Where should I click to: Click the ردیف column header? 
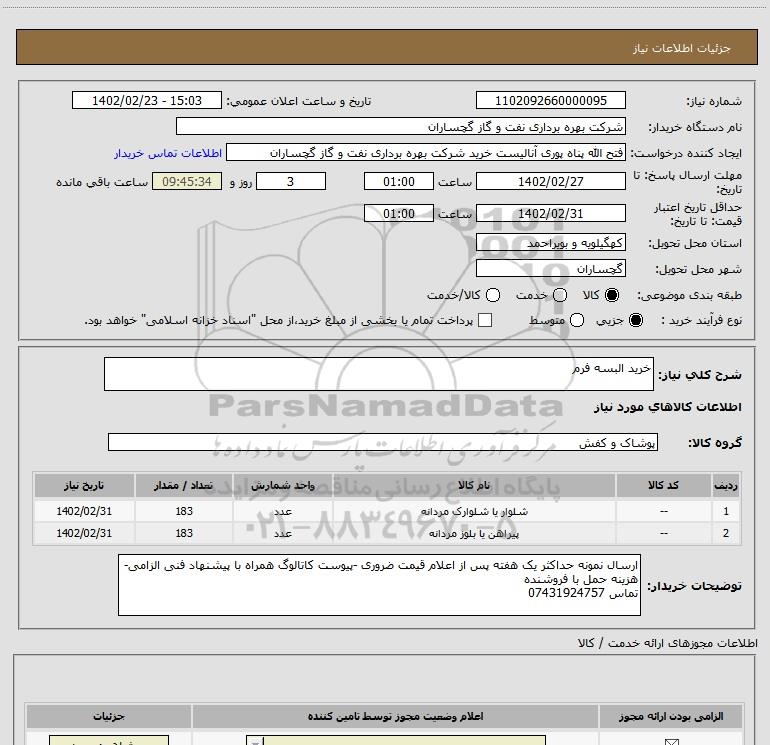click(726, 485)
